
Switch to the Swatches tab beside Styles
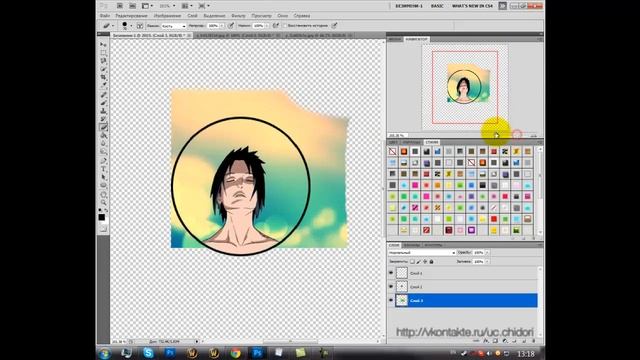(x=411, y=142)
